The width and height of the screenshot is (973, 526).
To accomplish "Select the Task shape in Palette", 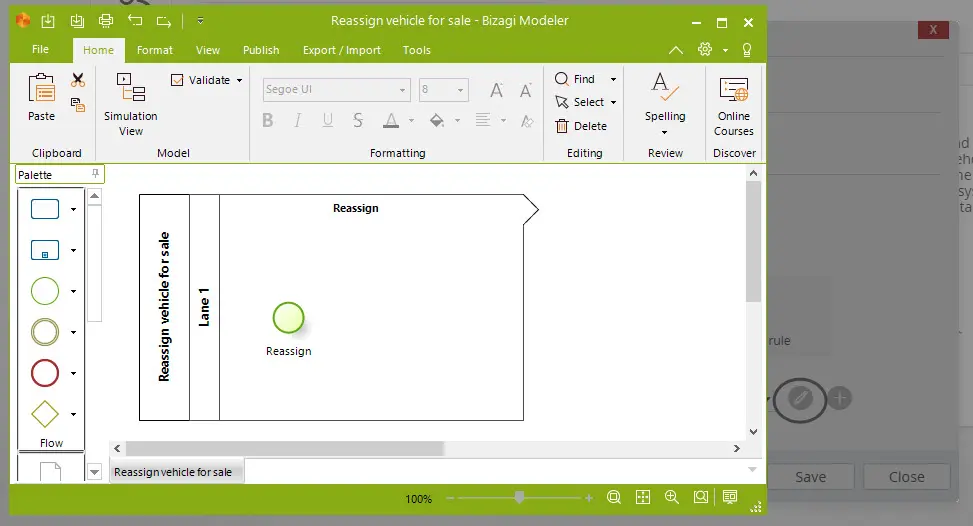I will (x=45, y=209).
